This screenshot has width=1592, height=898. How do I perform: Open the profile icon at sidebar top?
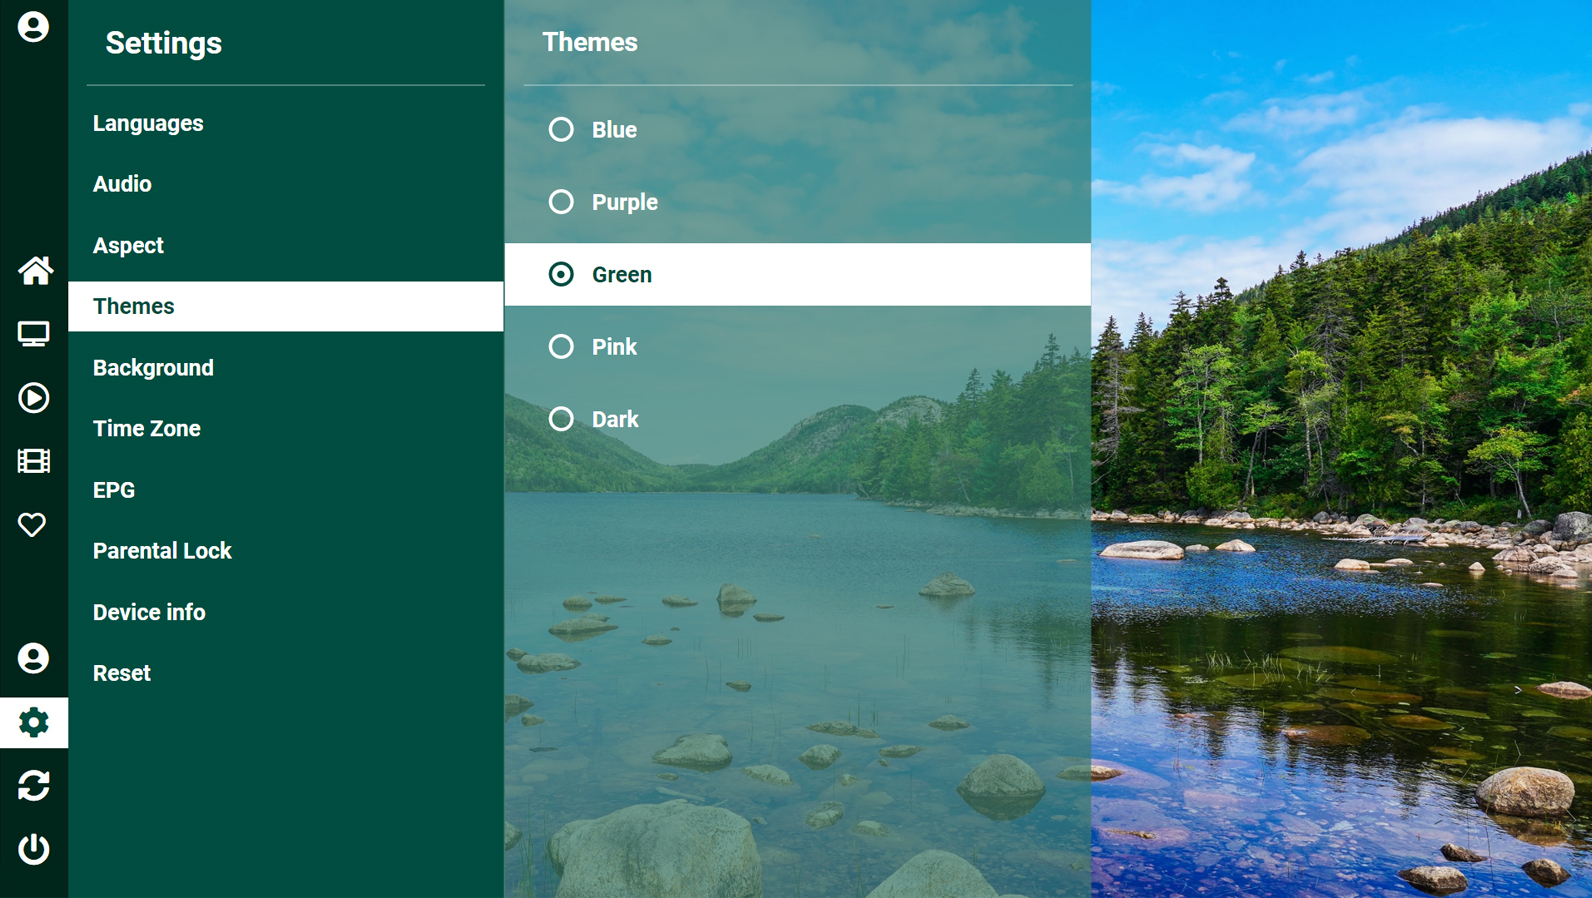coord(33,27)
